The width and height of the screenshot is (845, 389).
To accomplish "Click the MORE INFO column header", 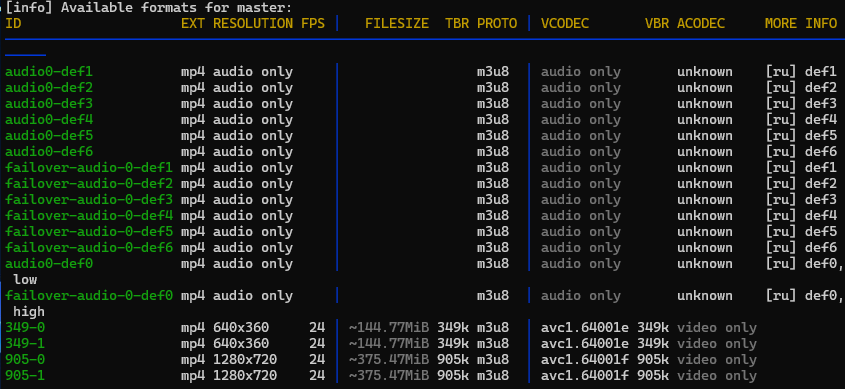I will click(x=801, y=24).
